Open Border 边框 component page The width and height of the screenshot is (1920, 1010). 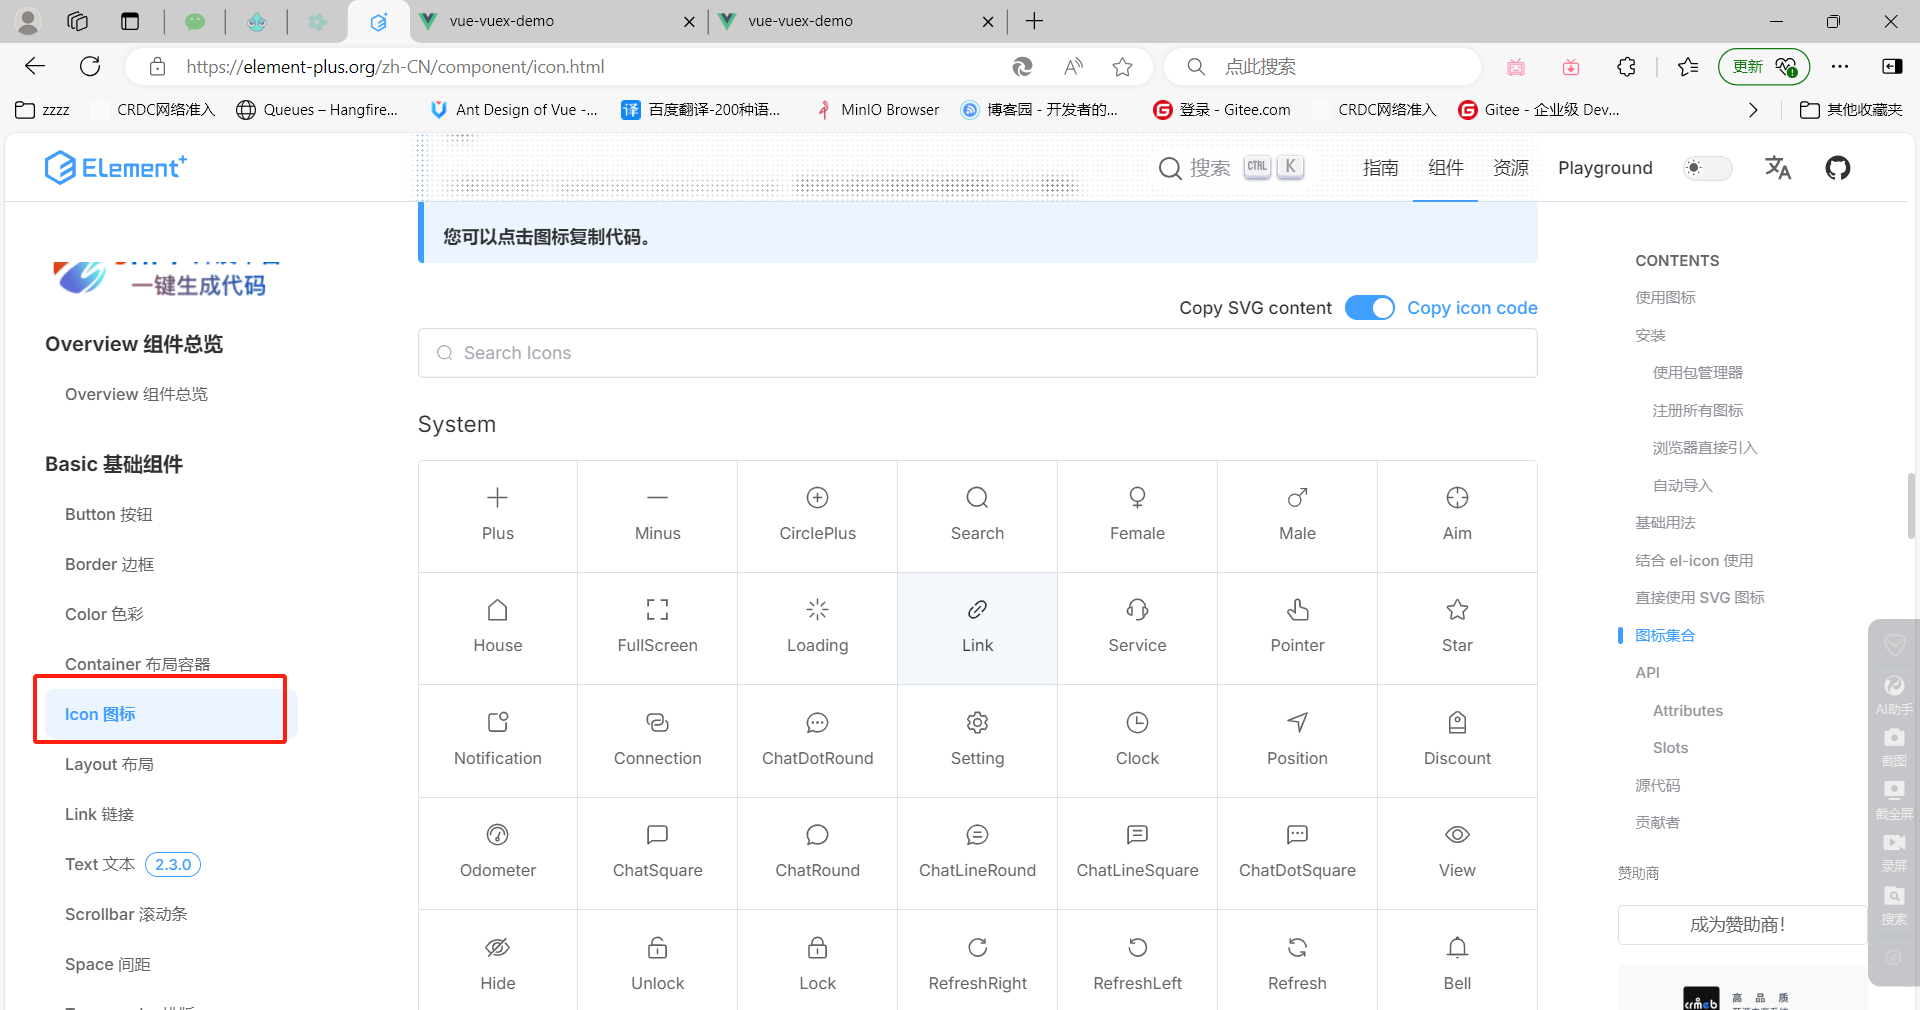110,564
